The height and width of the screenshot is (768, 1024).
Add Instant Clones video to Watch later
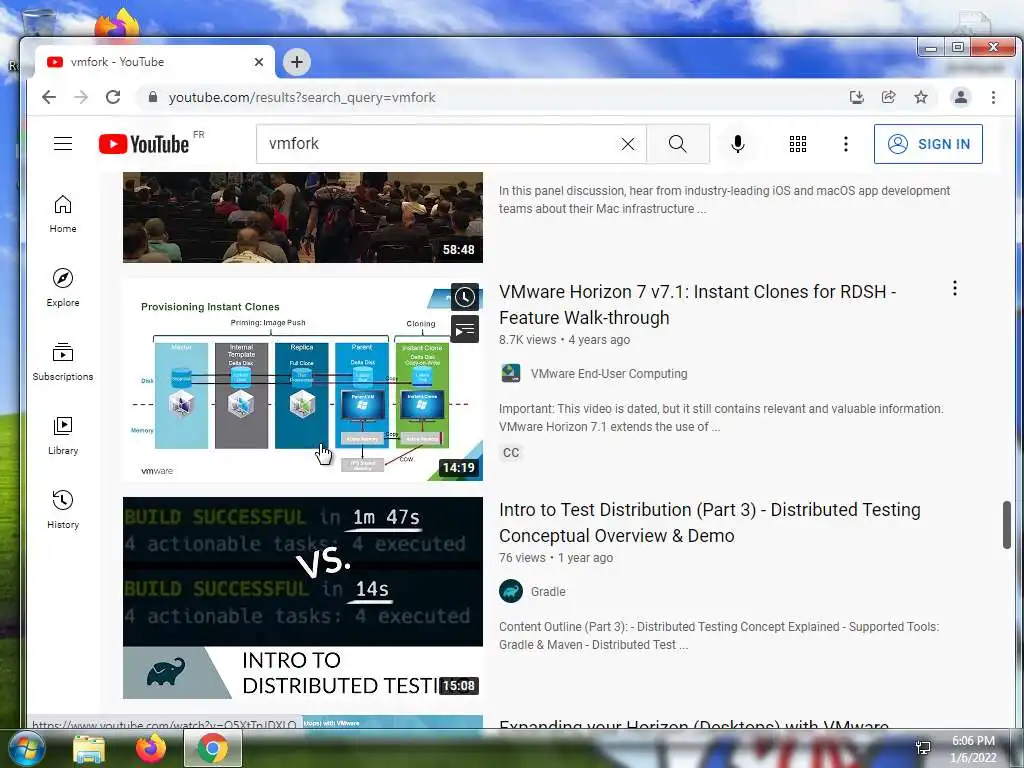point(465,297)
